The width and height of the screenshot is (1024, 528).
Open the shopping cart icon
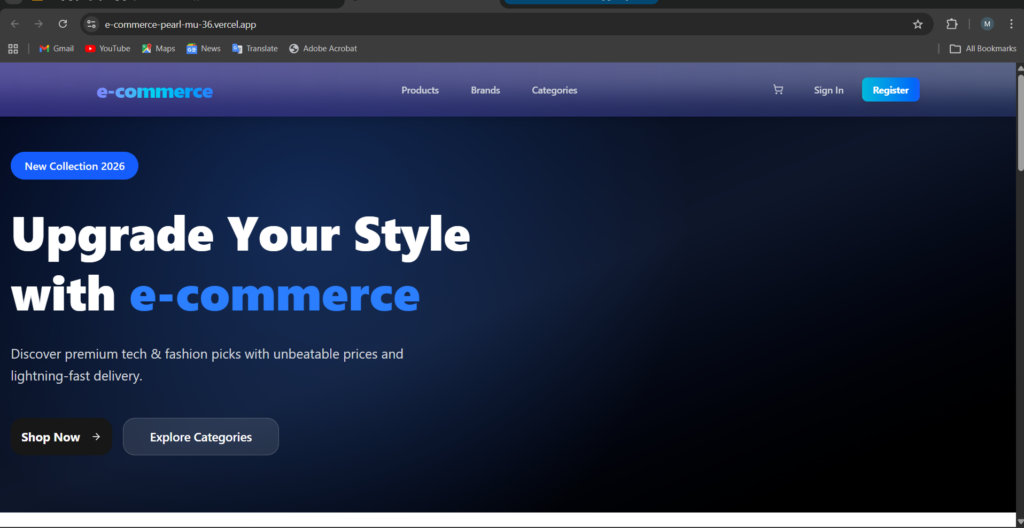coord(778,90)
